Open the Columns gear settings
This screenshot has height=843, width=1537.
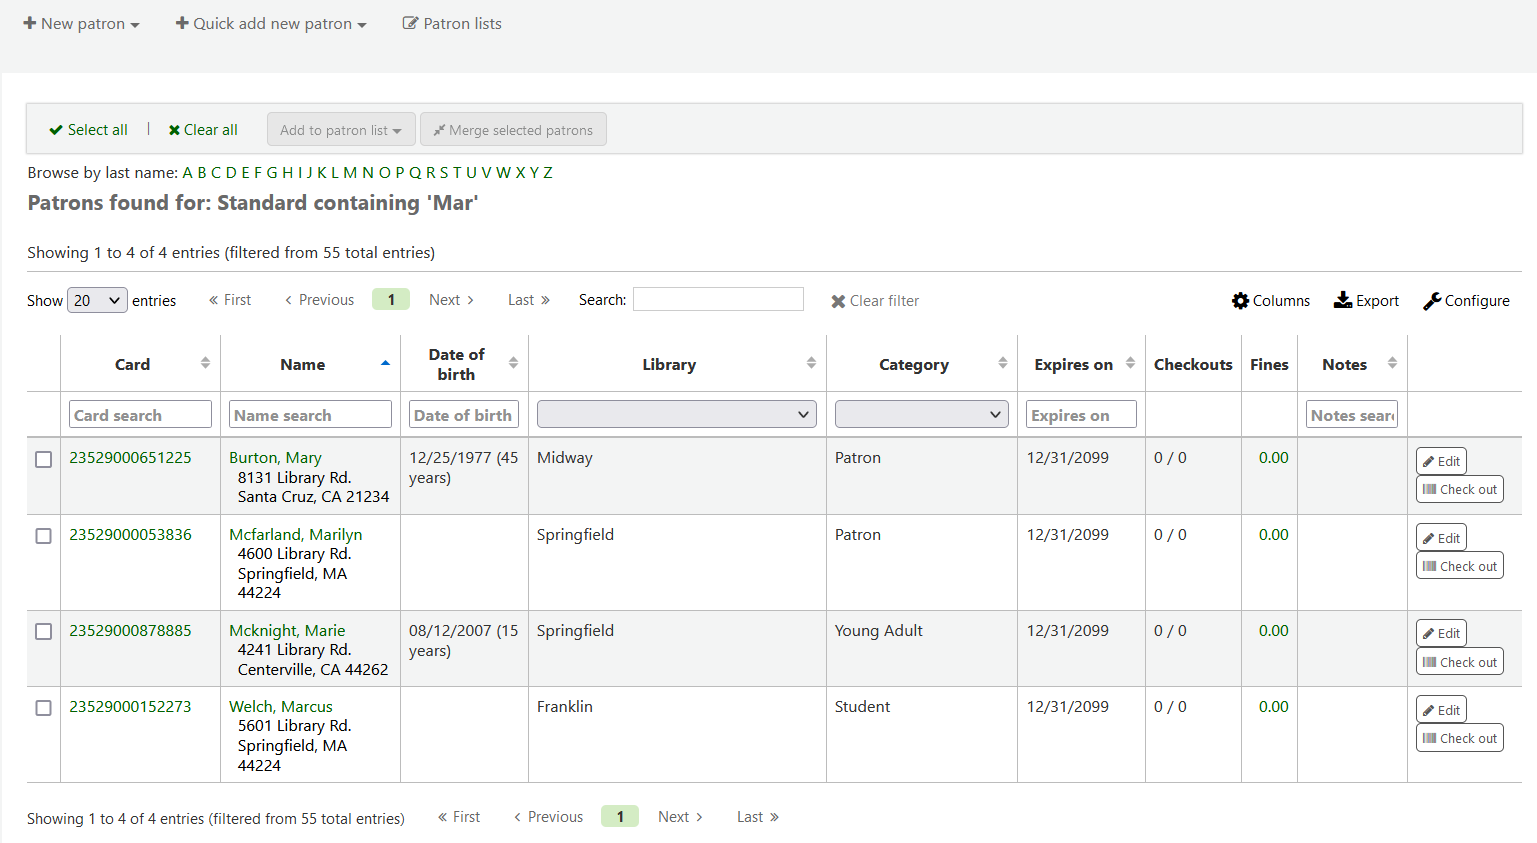pyautogui.click(x=1241, y=301)
